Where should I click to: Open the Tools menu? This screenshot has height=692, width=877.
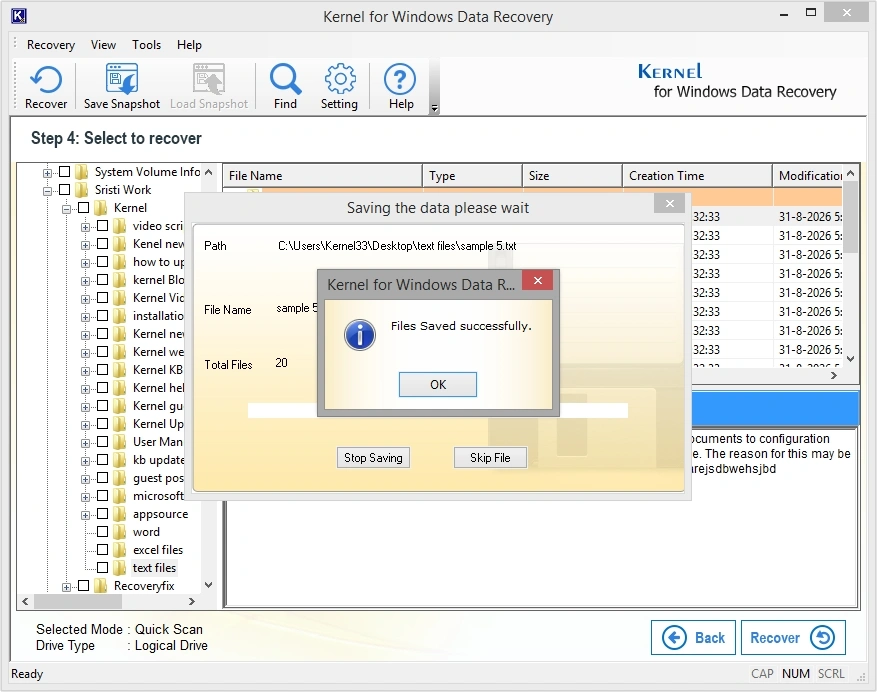click(147, 45)
